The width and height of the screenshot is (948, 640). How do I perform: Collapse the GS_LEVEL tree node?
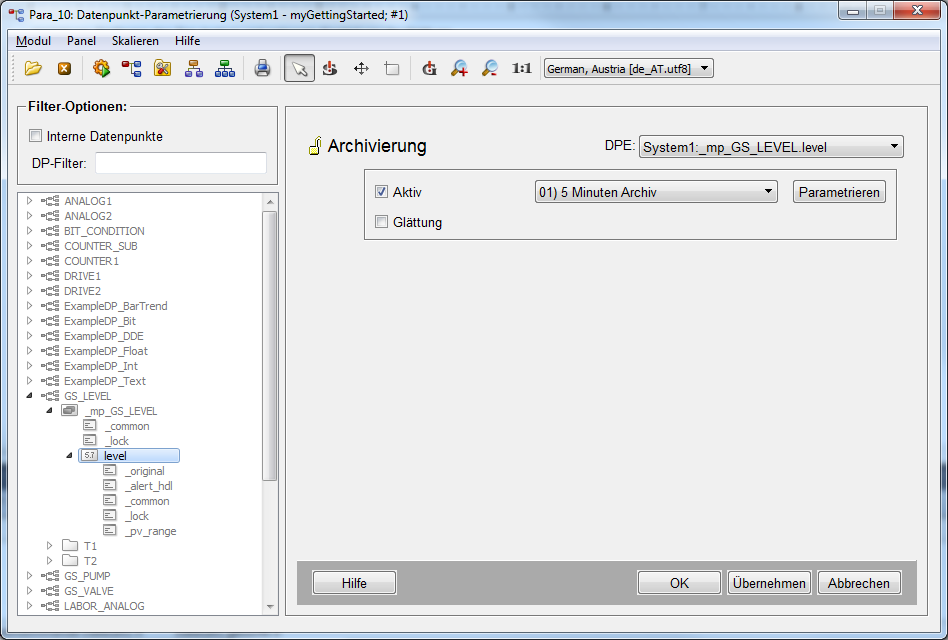tap(29, 395)
